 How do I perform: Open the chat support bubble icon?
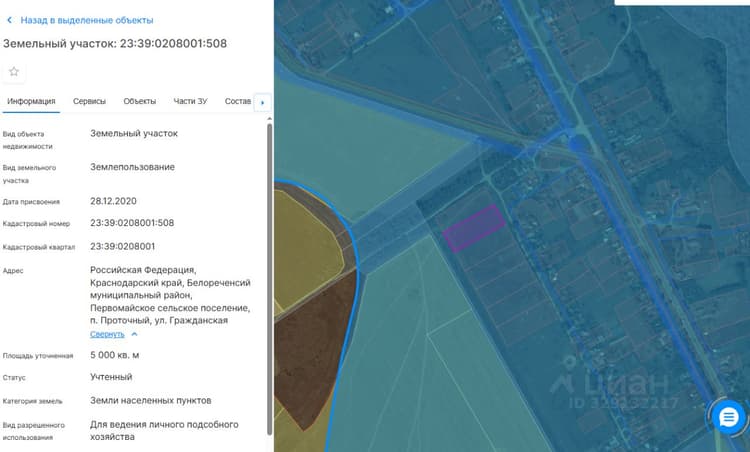[728, 417]
